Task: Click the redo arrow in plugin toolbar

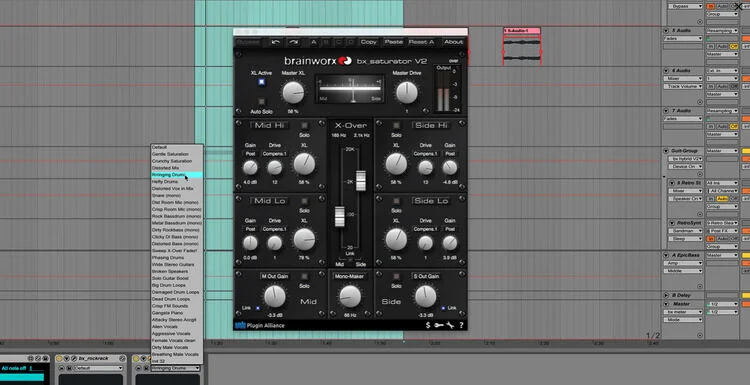Action: (x=293, y=42)
